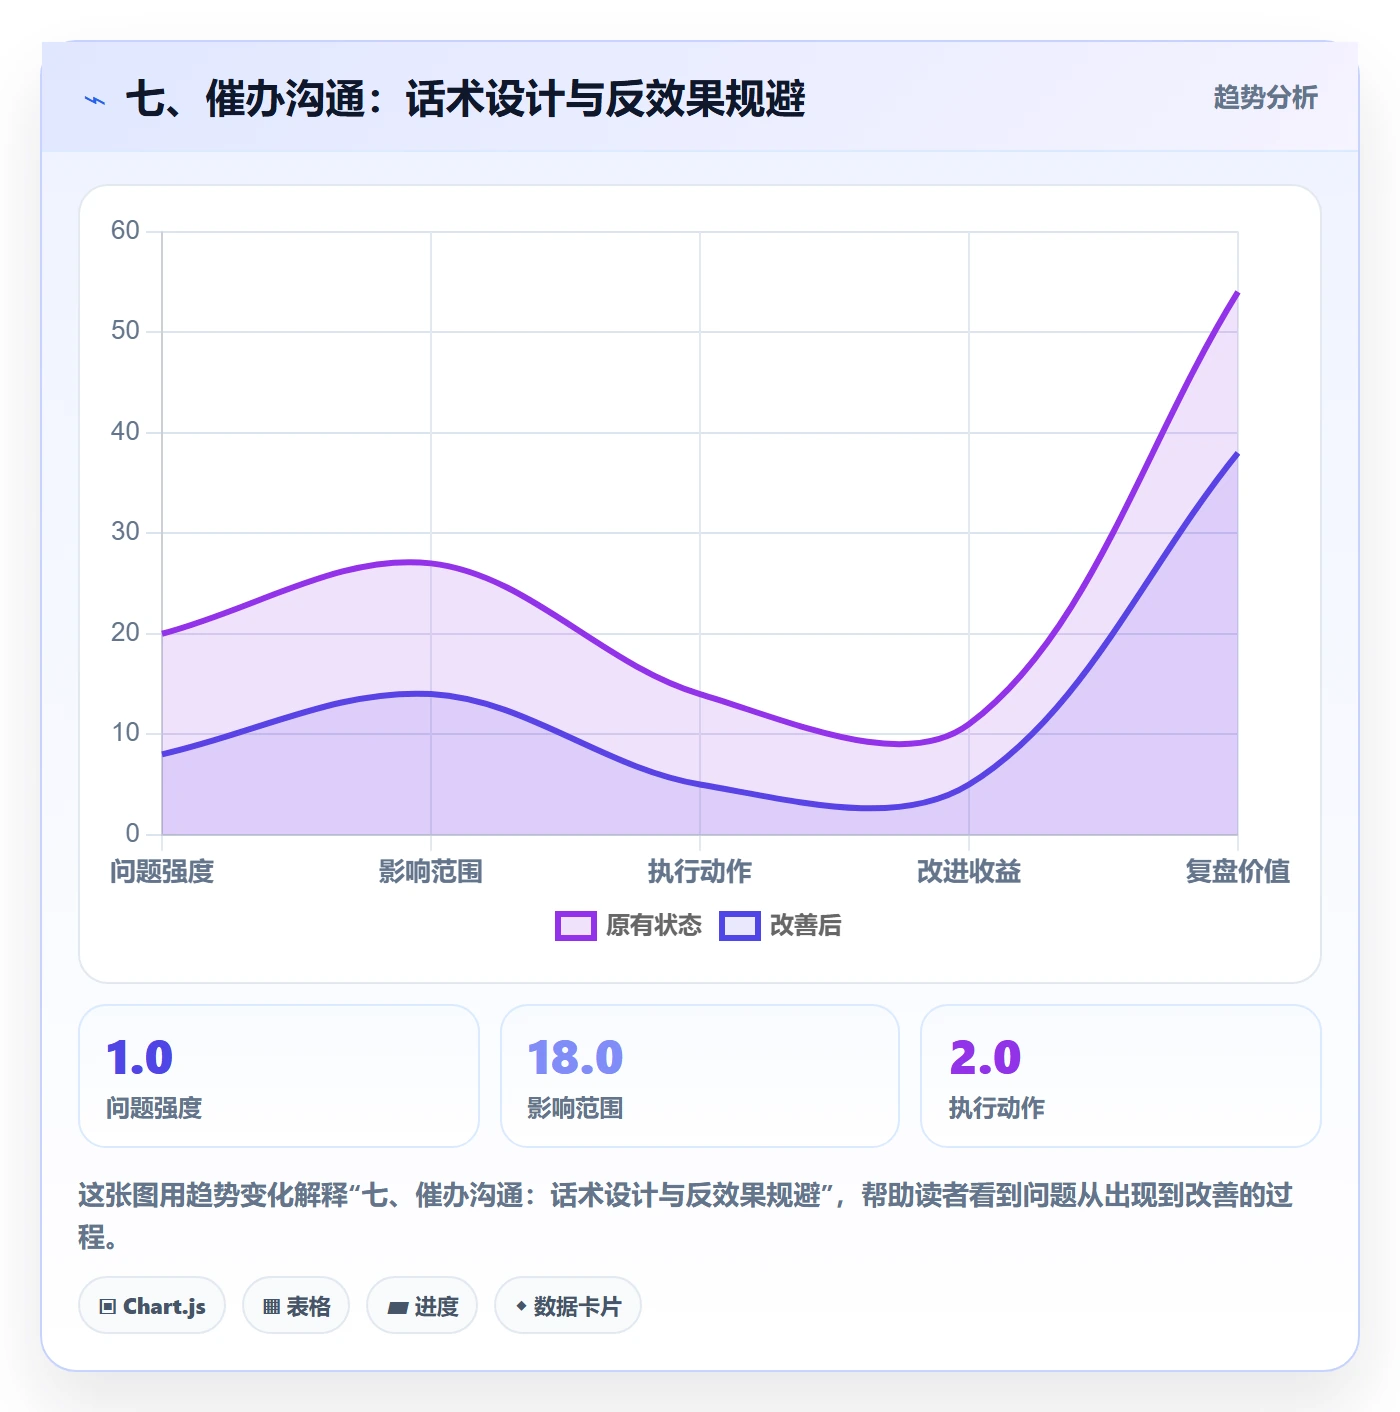Select the 进度 tag

pyautogui.click(x=422, y=1306)
